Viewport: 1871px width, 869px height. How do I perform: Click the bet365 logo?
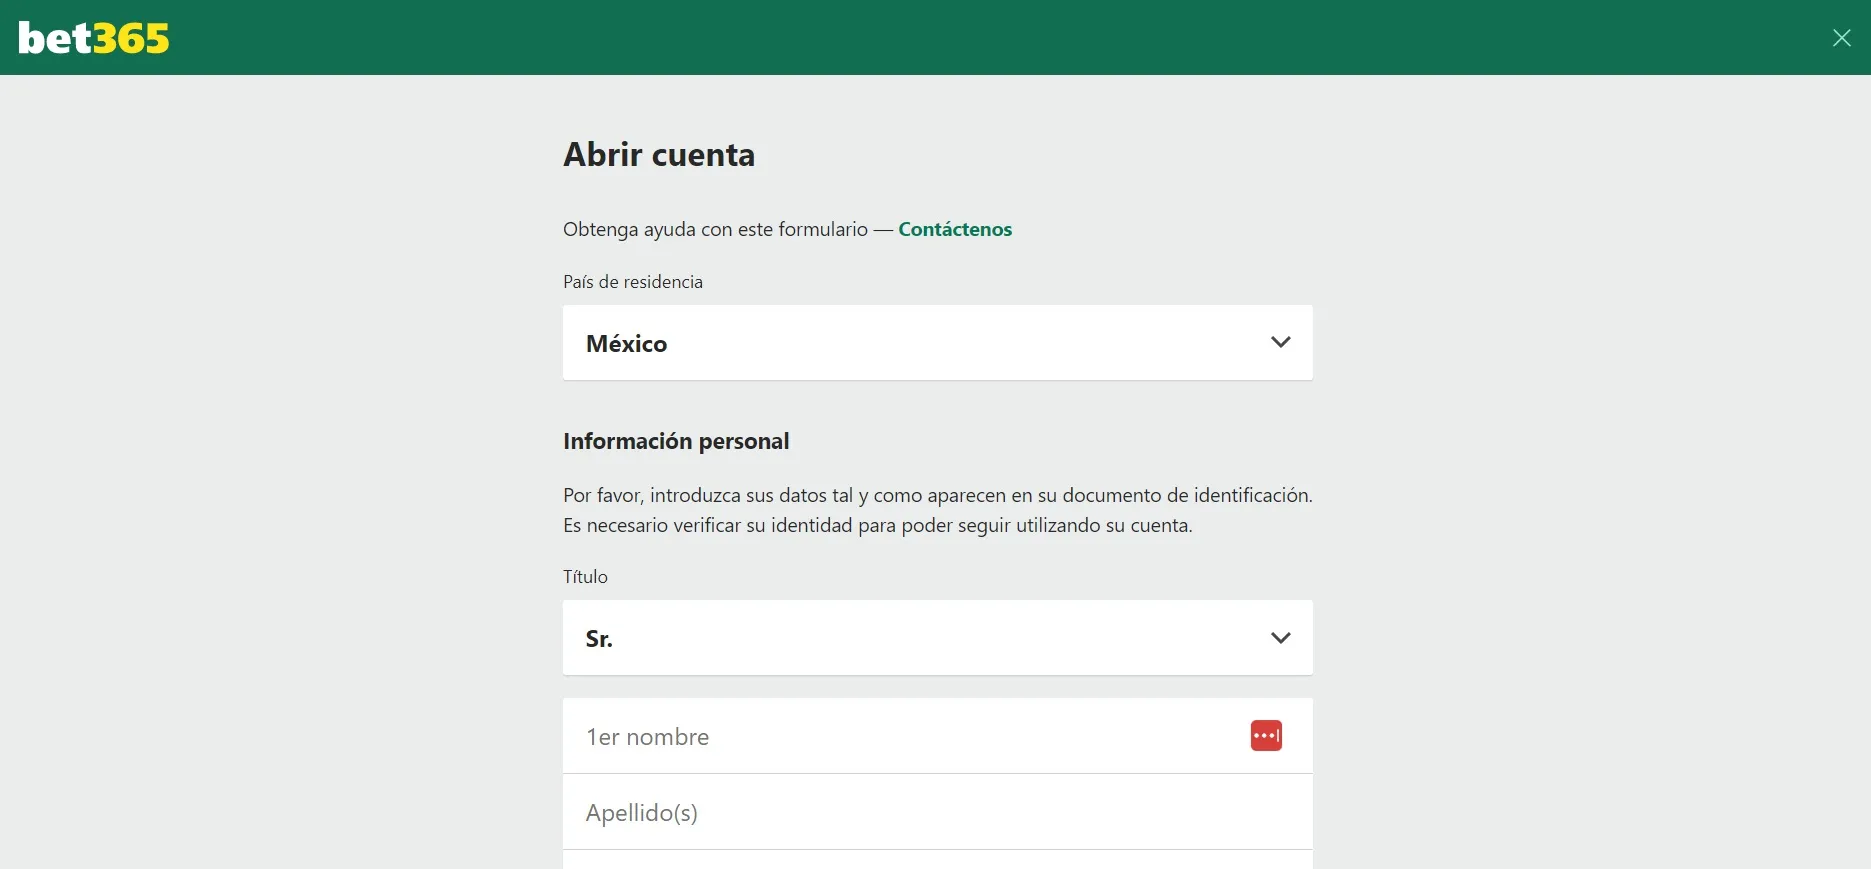click(x=94, y=38)
